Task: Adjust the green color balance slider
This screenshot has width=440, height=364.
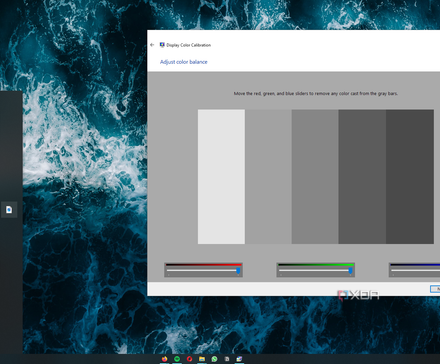Action: [350, 271]
